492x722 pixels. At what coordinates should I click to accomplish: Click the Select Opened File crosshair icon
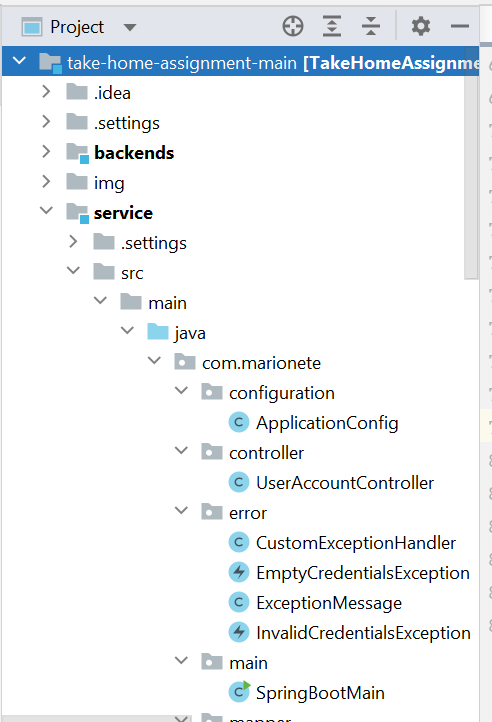coord(293,26)
